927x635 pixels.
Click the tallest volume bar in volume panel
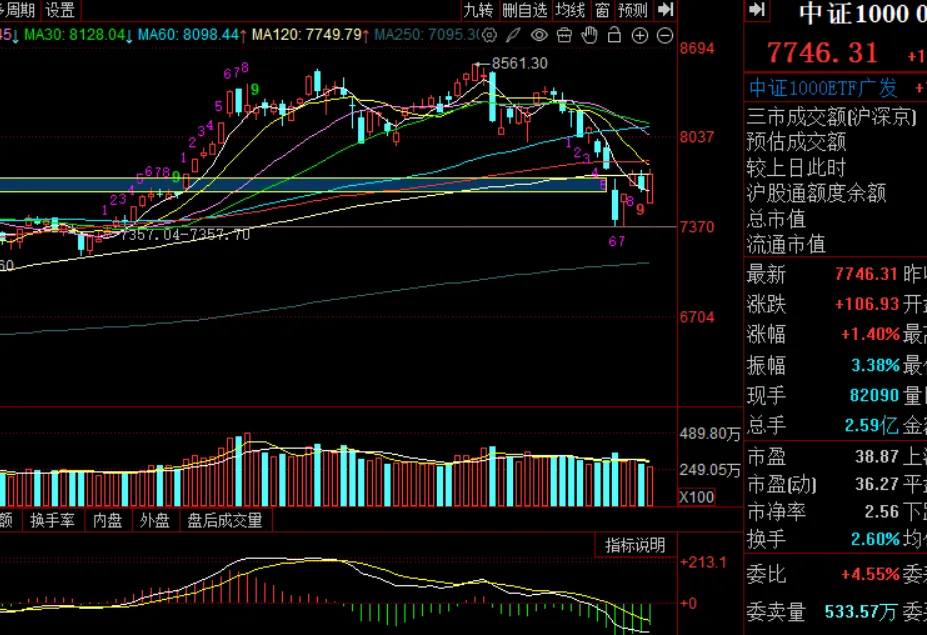[247, 469]
